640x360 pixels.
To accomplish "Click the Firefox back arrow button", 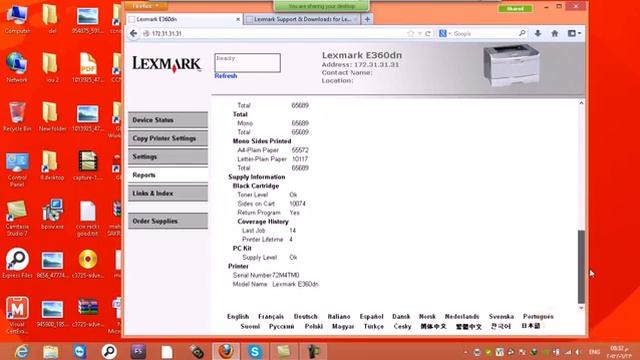I will 133,33.
